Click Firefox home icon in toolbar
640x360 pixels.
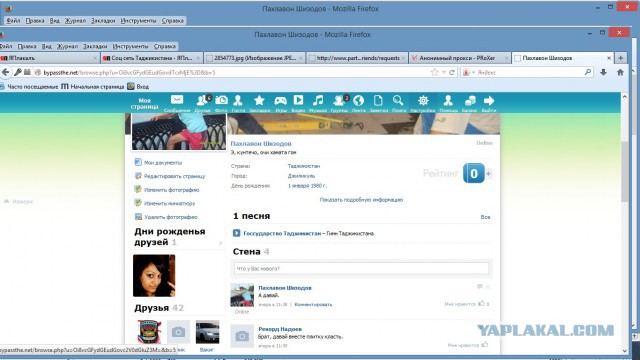click(x=620, y=72)
